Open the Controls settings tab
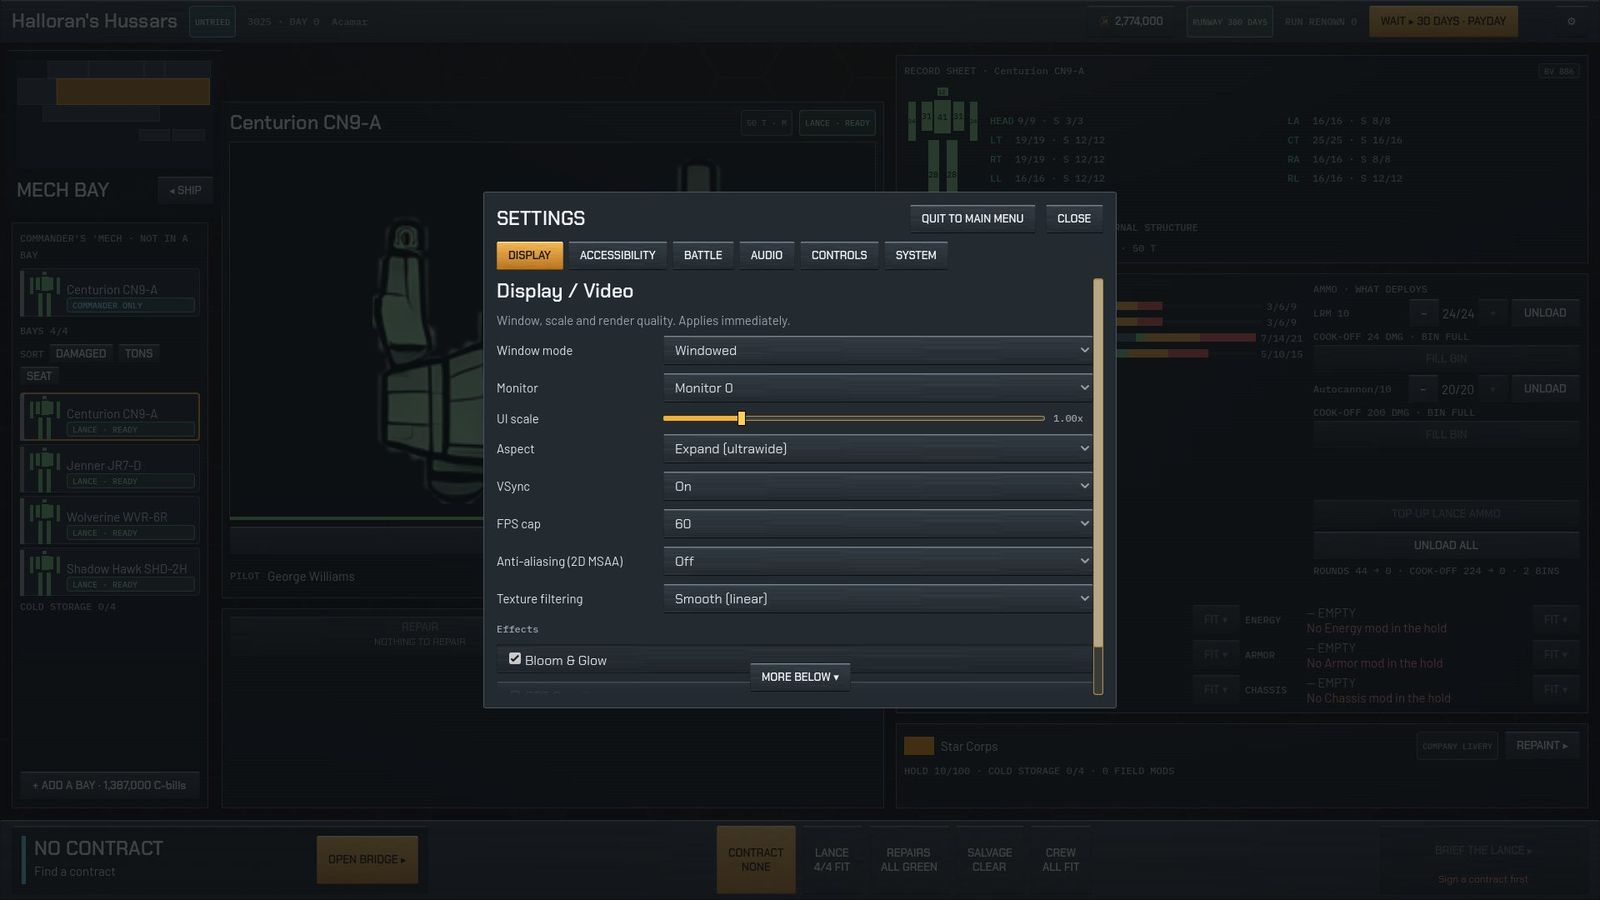Viewport: 1600px width, 900px height. [x=839, y=255]
